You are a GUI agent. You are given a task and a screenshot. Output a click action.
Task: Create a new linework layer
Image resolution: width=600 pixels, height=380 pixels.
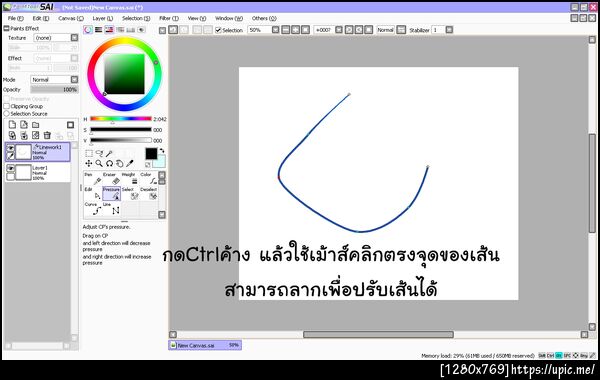[x=24, y=125]
